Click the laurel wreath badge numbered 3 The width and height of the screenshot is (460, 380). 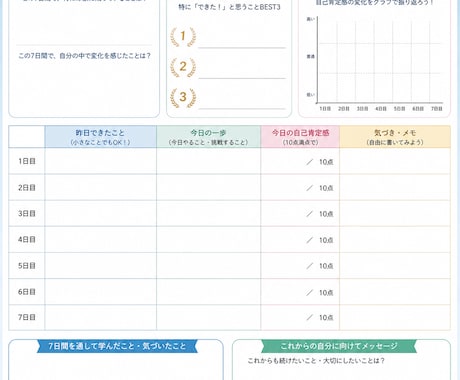coord(183,97)
